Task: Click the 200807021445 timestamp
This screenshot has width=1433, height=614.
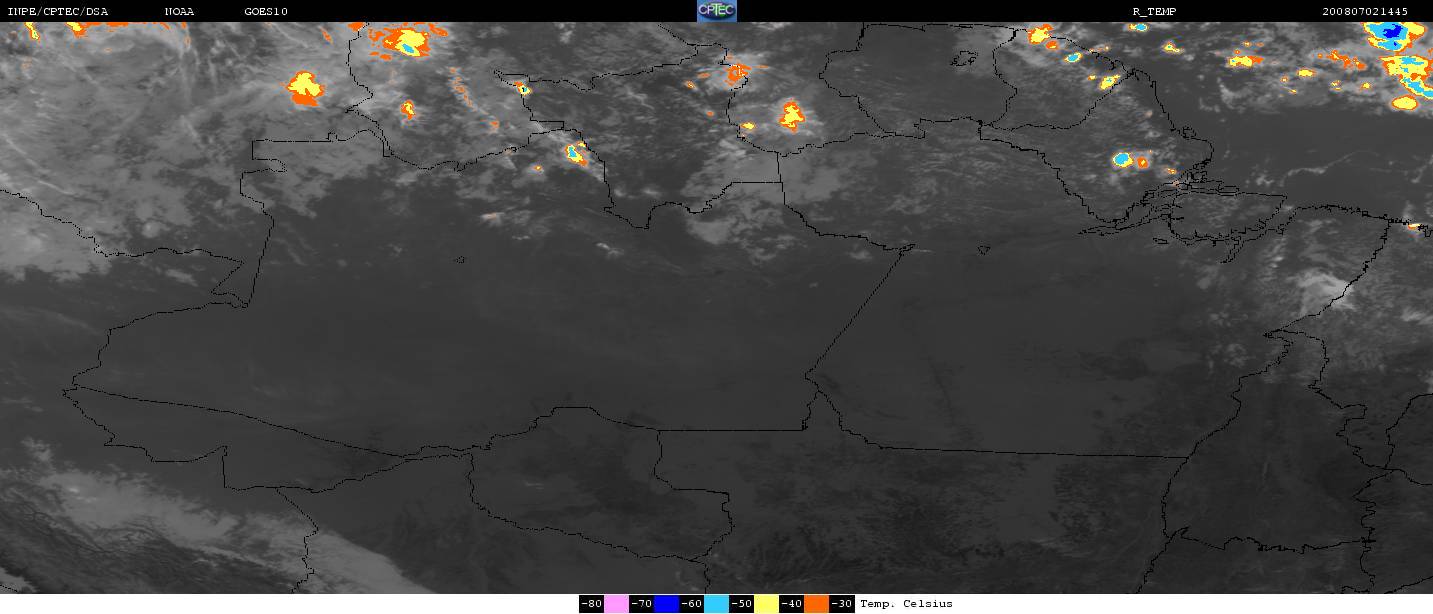Action: [x=1365, y=11]
